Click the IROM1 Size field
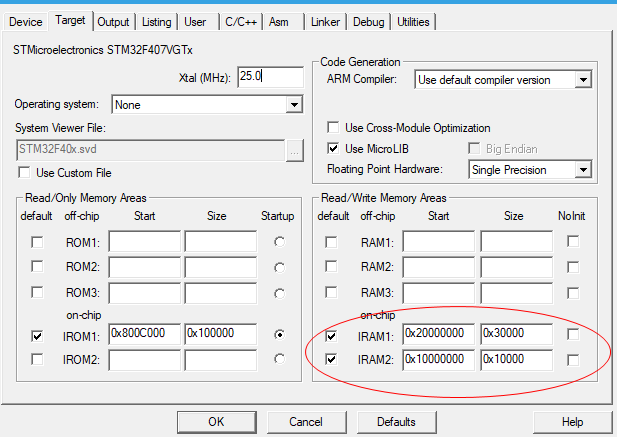 (x=221, y=334)
